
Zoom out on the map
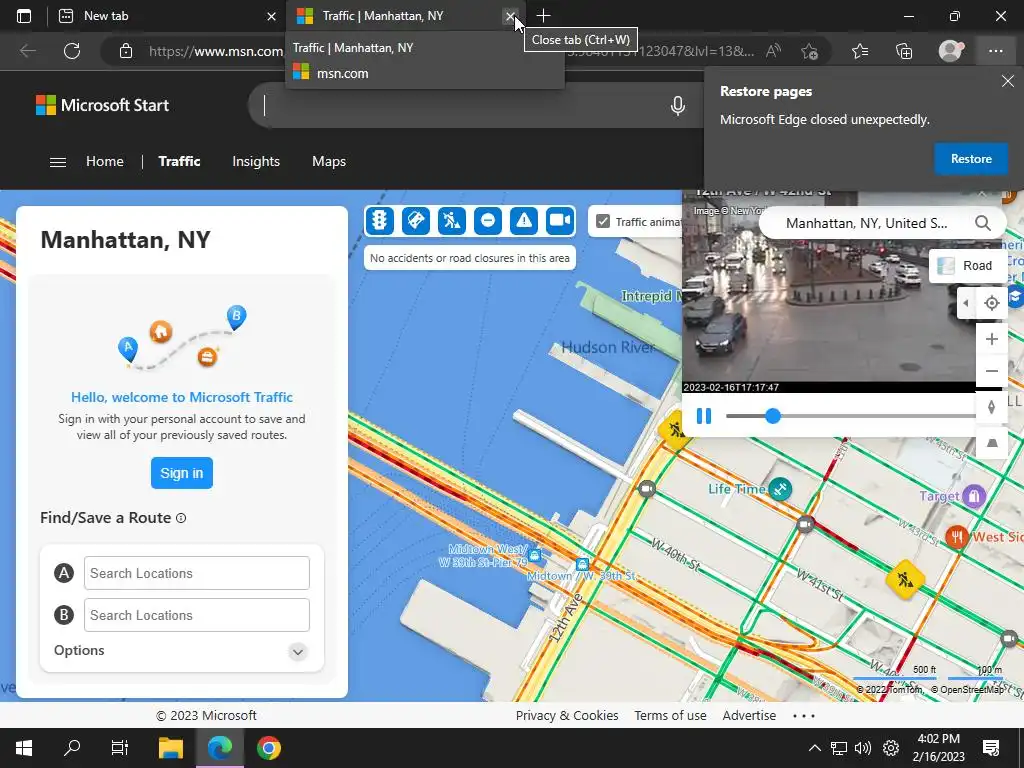(x=991, y=371)
